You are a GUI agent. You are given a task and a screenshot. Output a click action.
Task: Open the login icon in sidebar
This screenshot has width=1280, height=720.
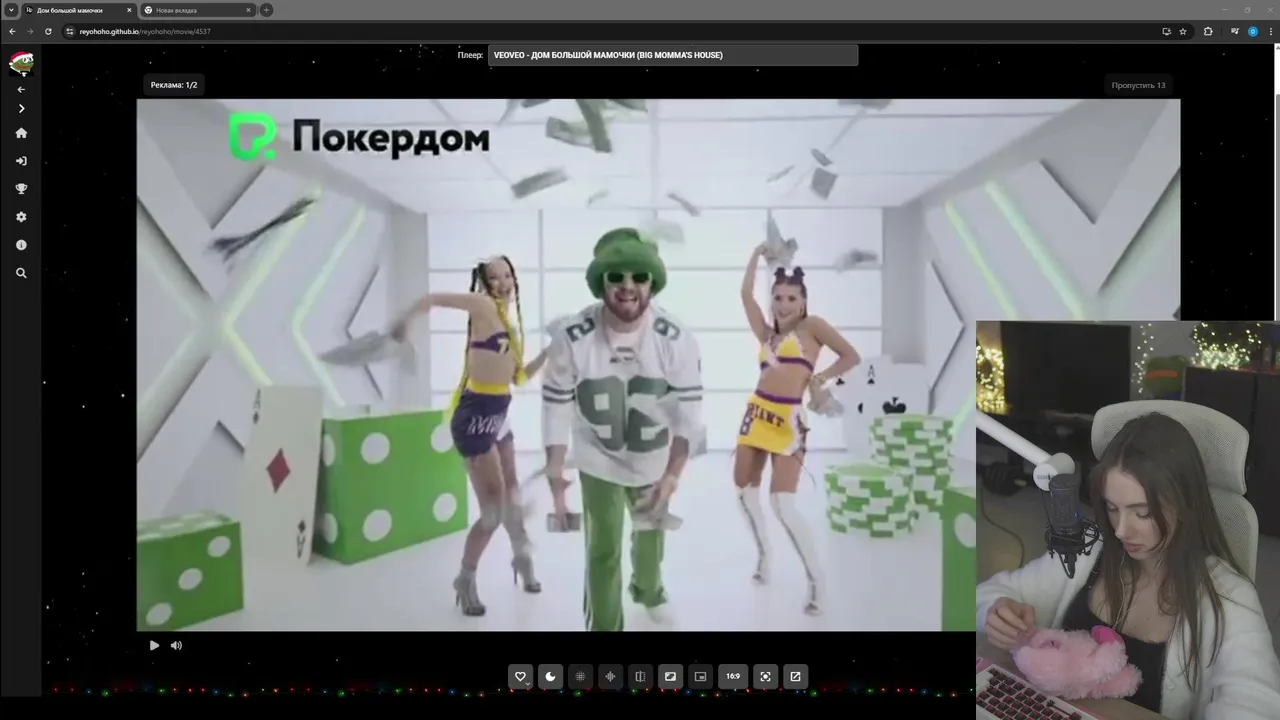click(x=21, y=161)
